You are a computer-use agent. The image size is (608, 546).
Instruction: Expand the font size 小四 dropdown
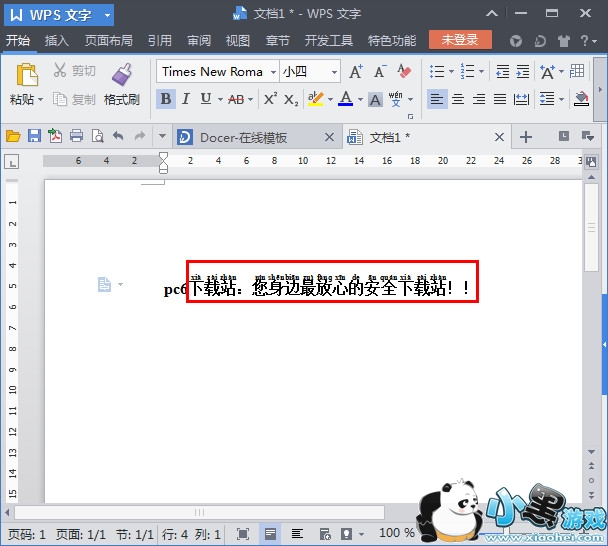[333, 72]
